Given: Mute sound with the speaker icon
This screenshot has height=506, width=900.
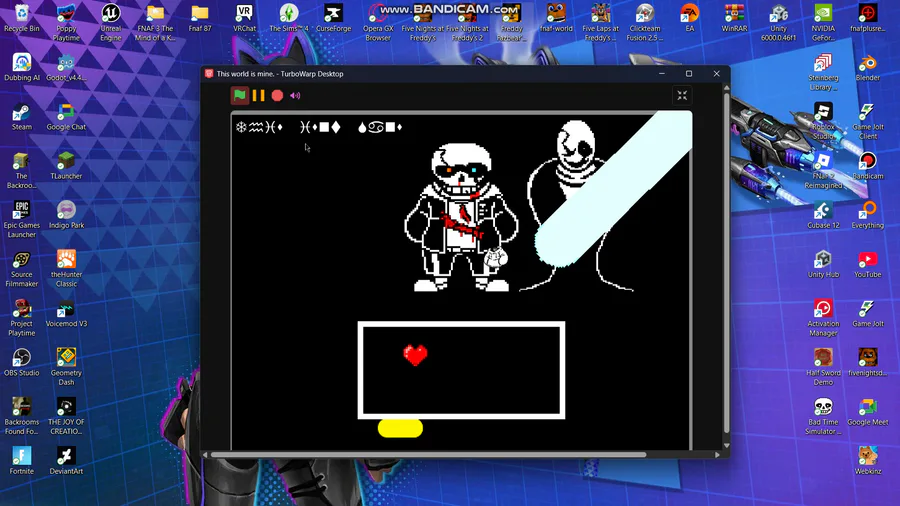Looking at the screenshot, I should [x=295, y=96].
